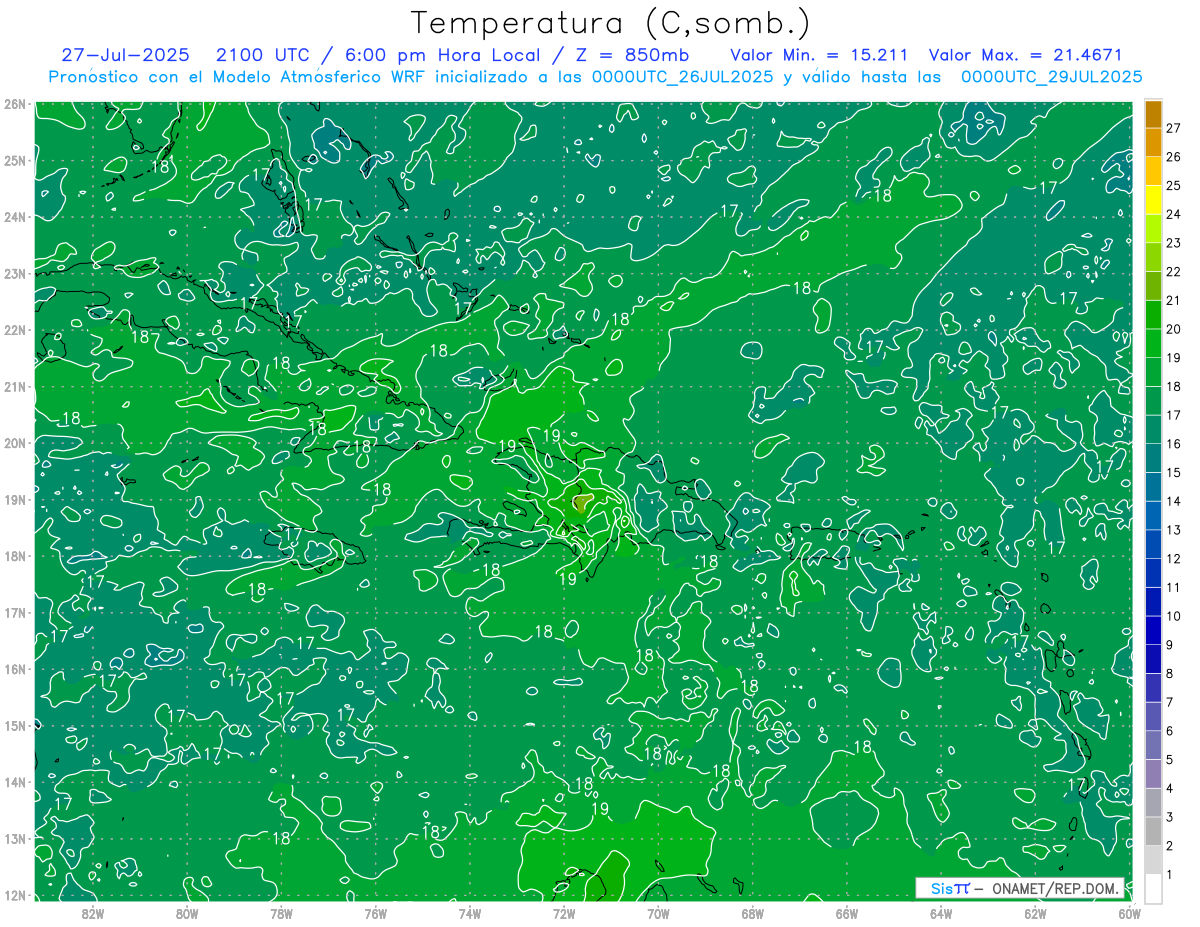Click the 12N latitude axis label

click(15, 895)
